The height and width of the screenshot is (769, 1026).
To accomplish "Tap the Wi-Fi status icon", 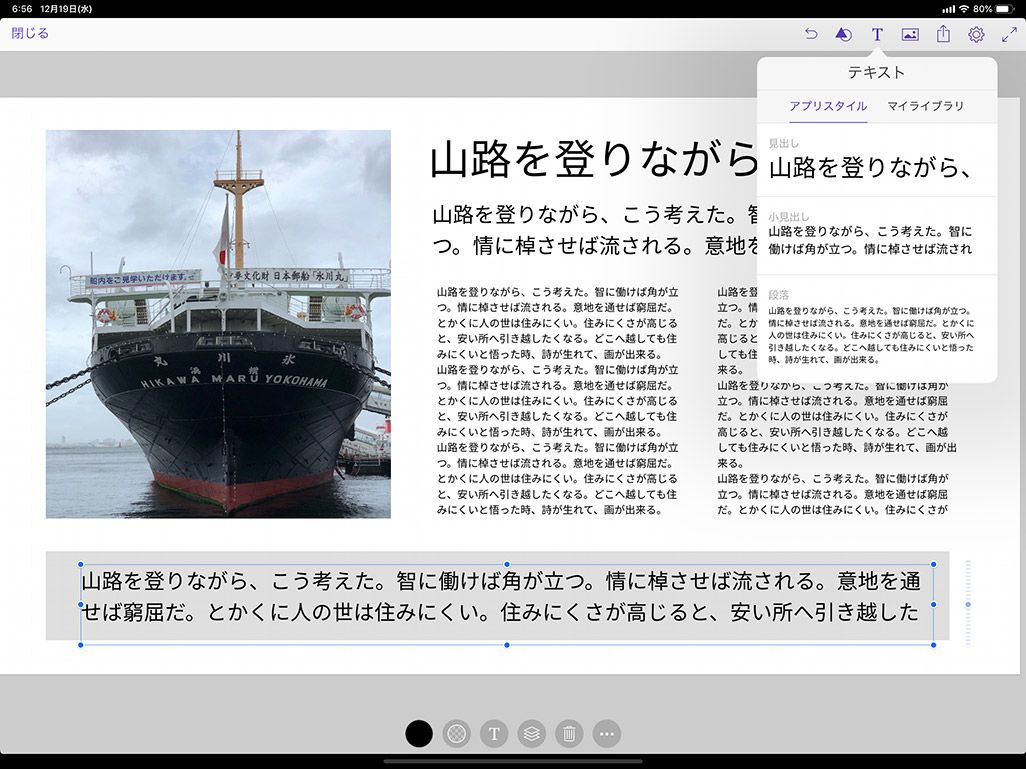I will (964, 9).
